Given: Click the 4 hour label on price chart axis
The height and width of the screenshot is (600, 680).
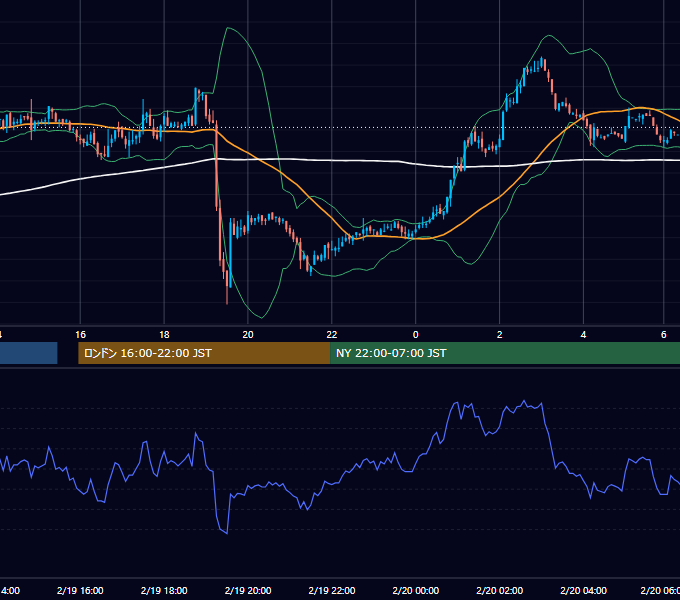Looking at the screenshot, I should 583,335.
